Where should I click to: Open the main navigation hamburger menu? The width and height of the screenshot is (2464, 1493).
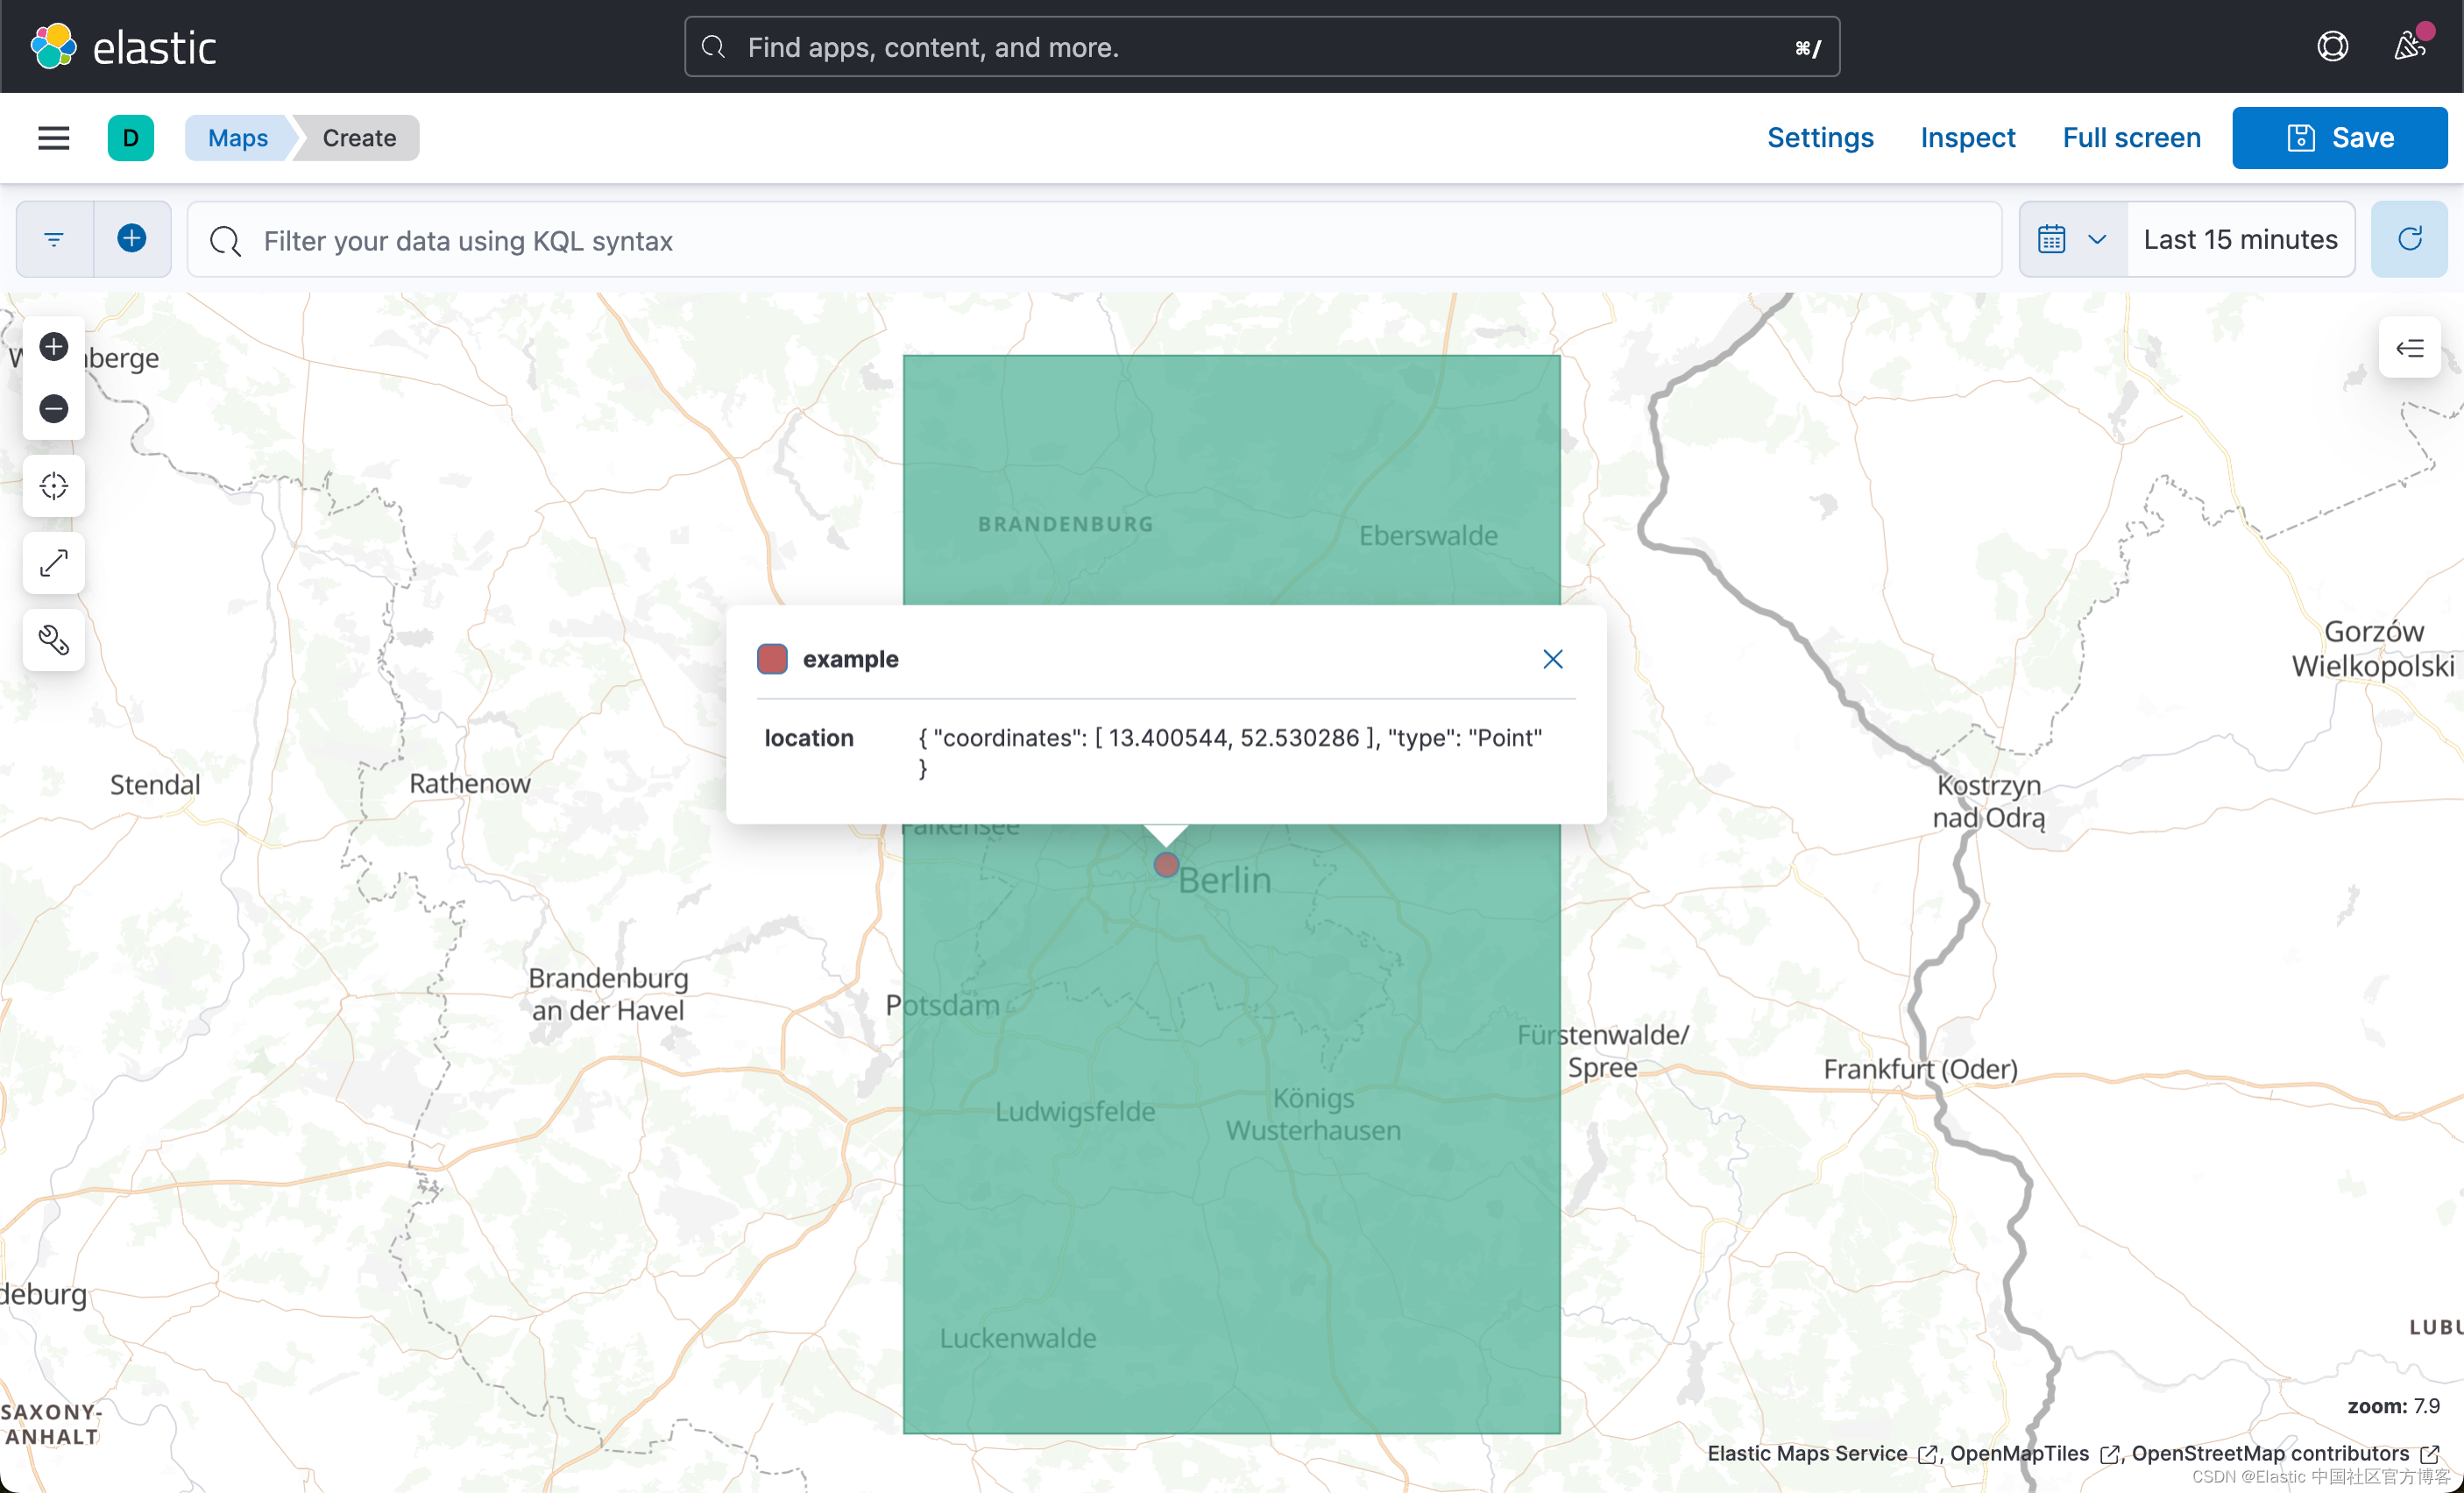[x=53, y=137]
